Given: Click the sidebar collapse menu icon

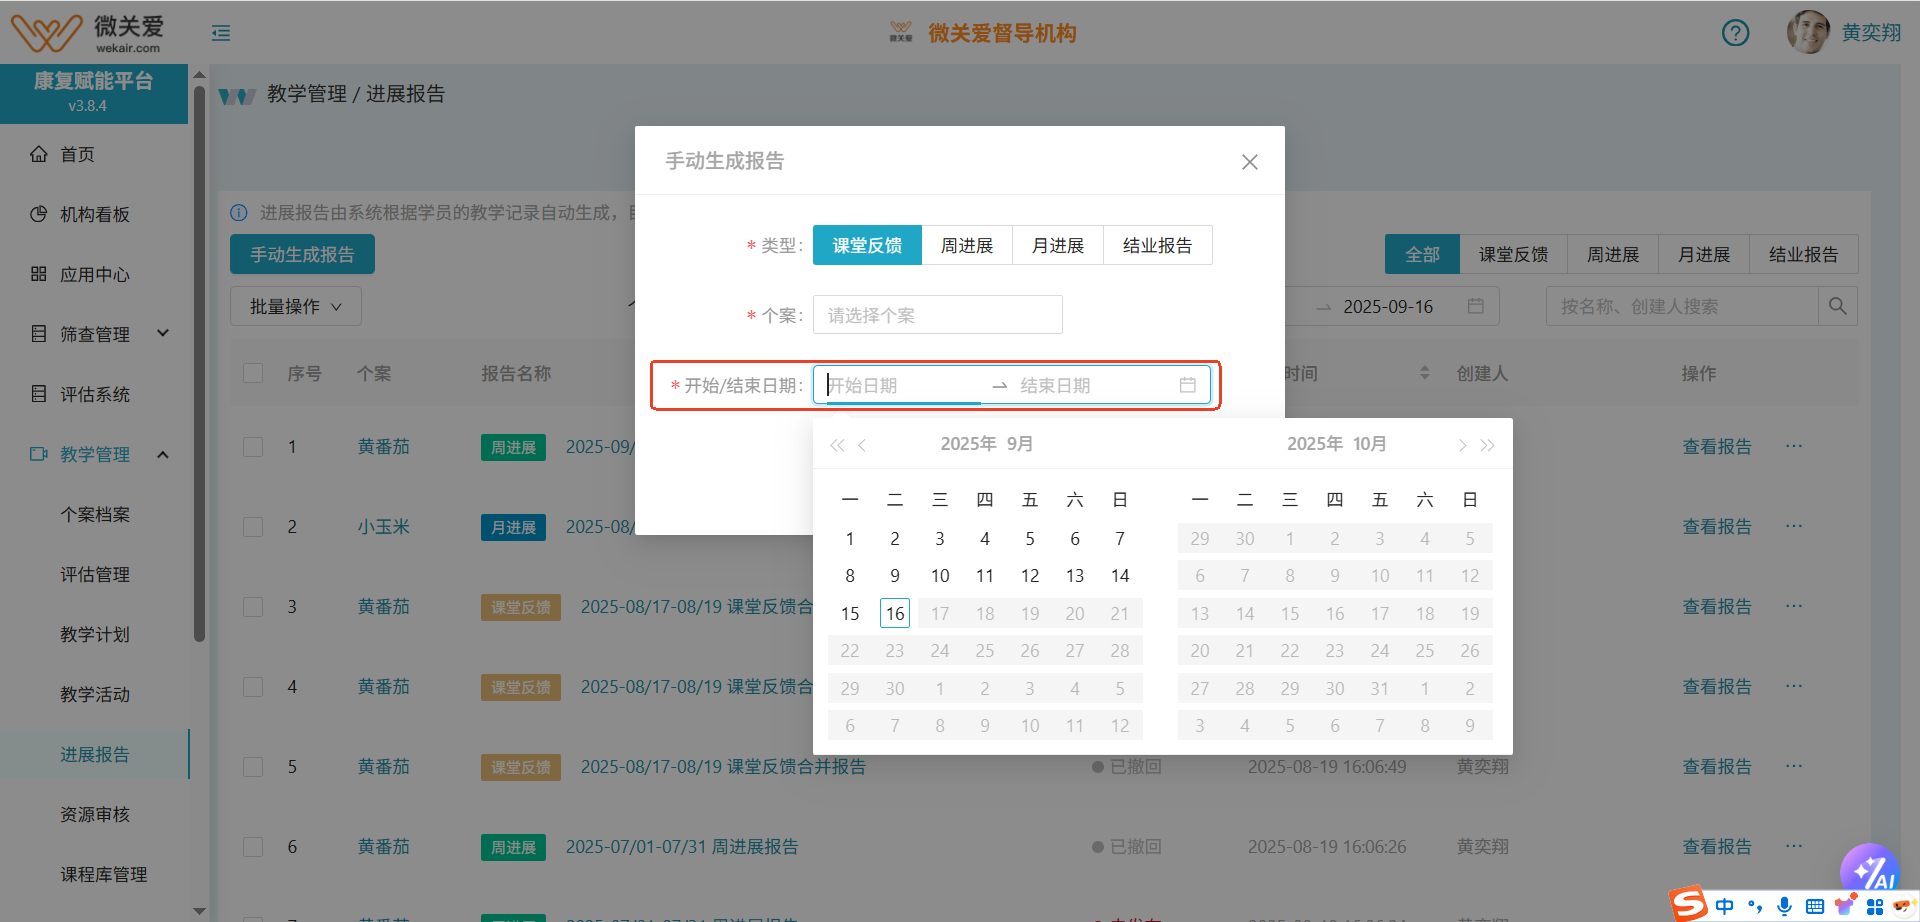Looking at the screenshot, I should [221, 34].
